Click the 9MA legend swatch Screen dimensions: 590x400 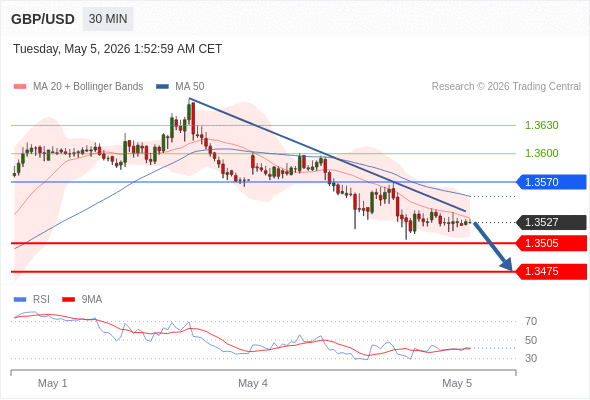pos(68,300)
